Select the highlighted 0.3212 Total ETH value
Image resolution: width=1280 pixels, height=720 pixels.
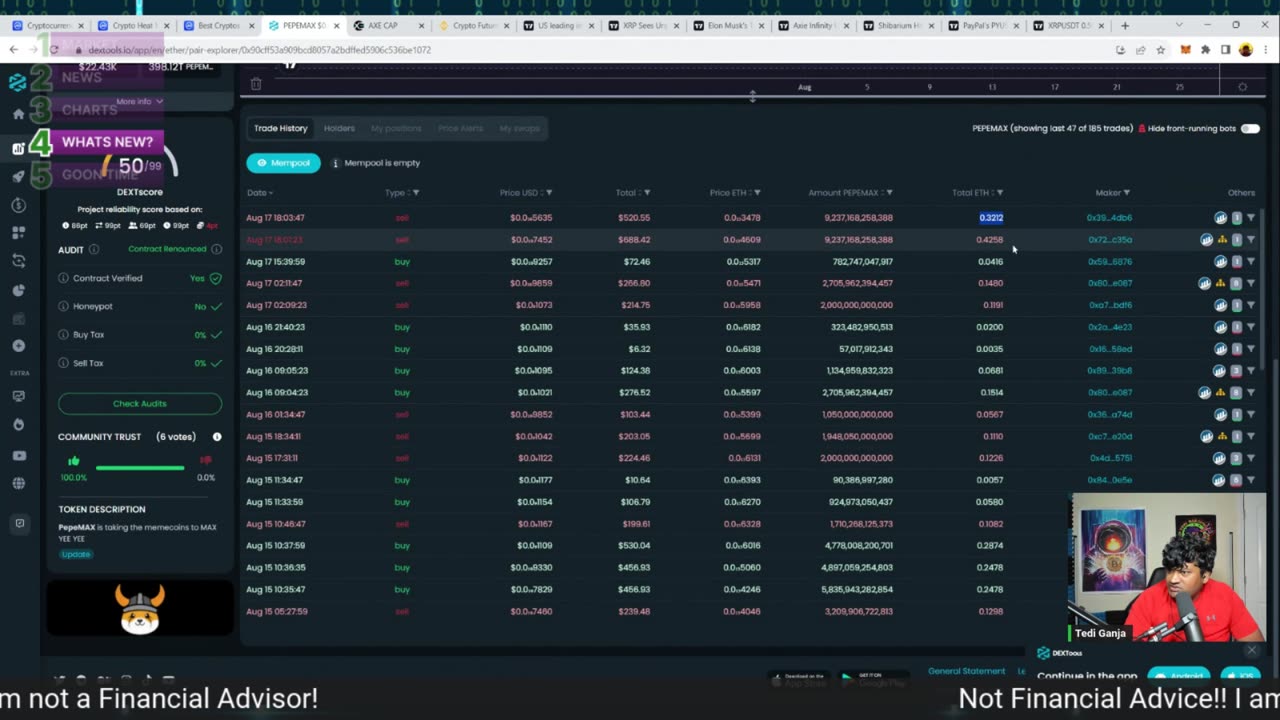click(991, 218)
